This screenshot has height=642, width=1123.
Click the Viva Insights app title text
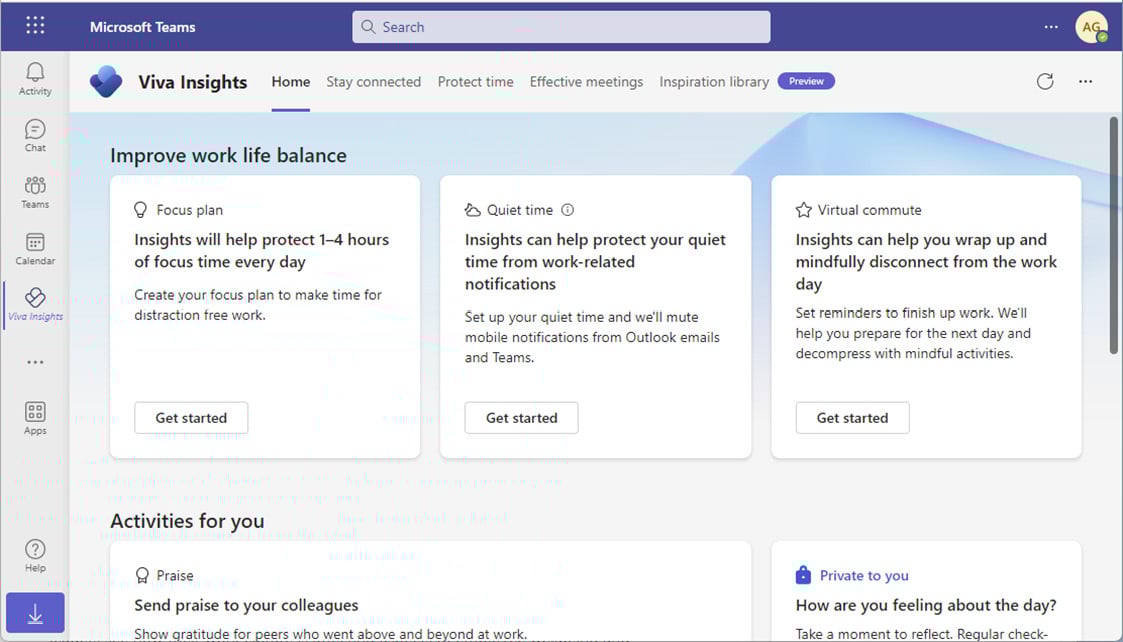193,82
